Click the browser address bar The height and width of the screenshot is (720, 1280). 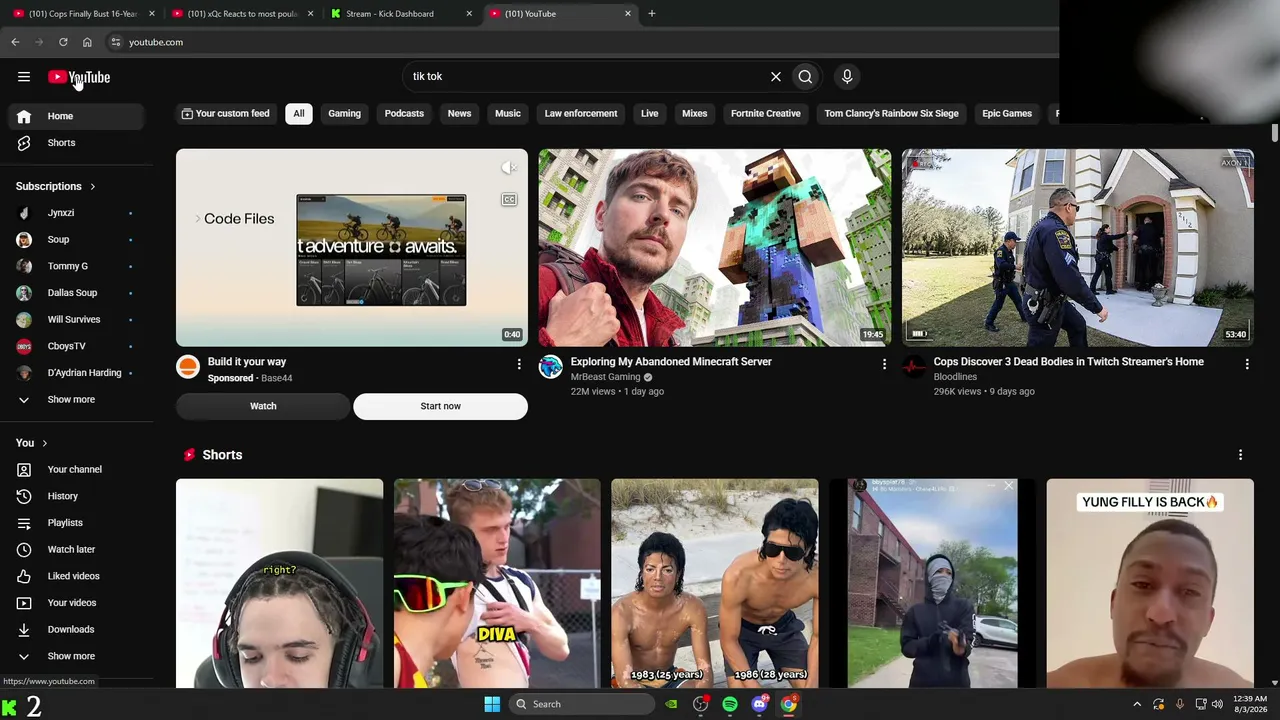coord(580,42)
